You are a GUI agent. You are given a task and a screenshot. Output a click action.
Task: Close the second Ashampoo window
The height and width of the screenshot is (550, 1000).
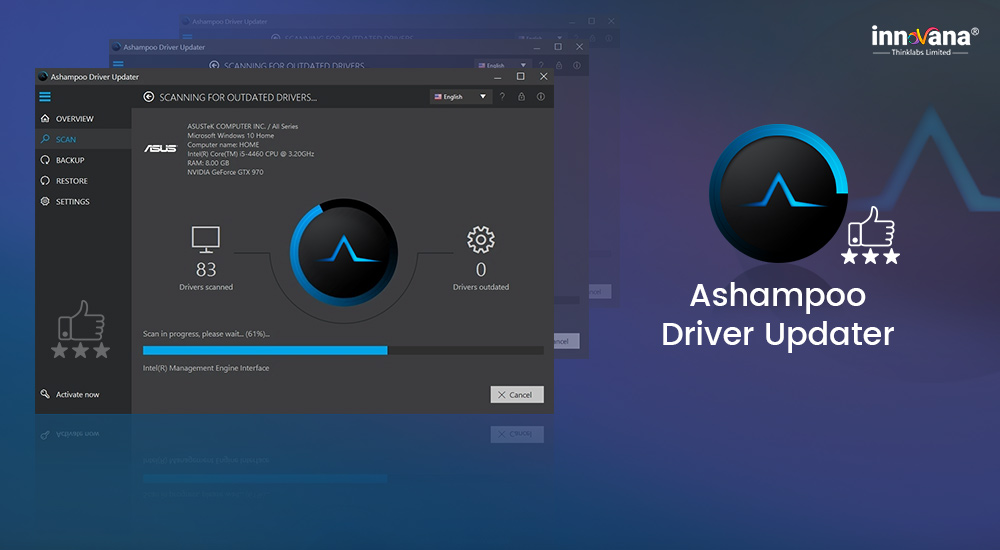pos(579,47)
